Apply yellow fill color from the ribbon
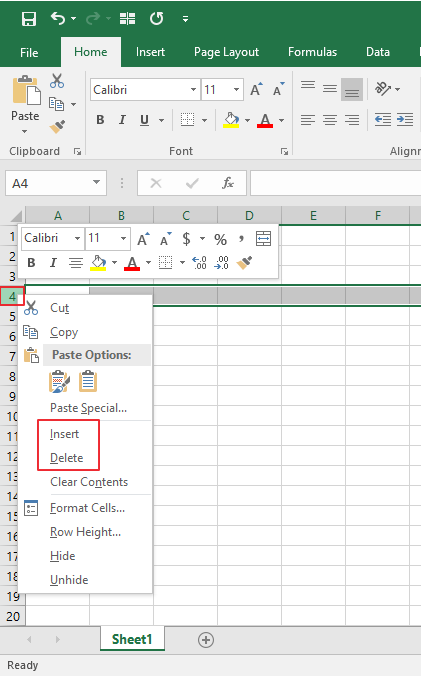Image resolution: width=421 pixels, height=676 pixels. [x=231, y=120]
